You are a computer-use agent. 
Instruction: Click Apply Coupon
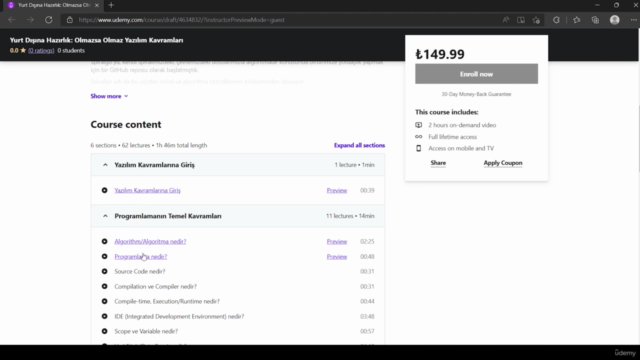click(x=503, y=163)
